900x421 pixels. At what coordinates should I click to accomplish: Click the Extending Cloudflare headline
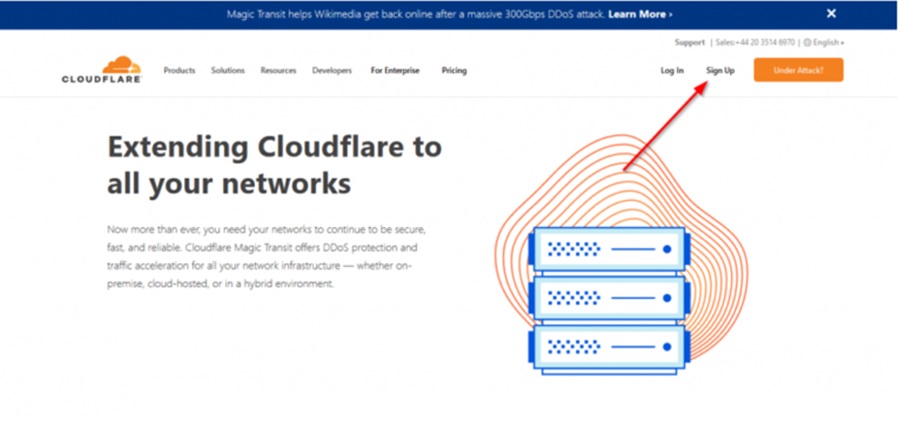tap(274, 166)
